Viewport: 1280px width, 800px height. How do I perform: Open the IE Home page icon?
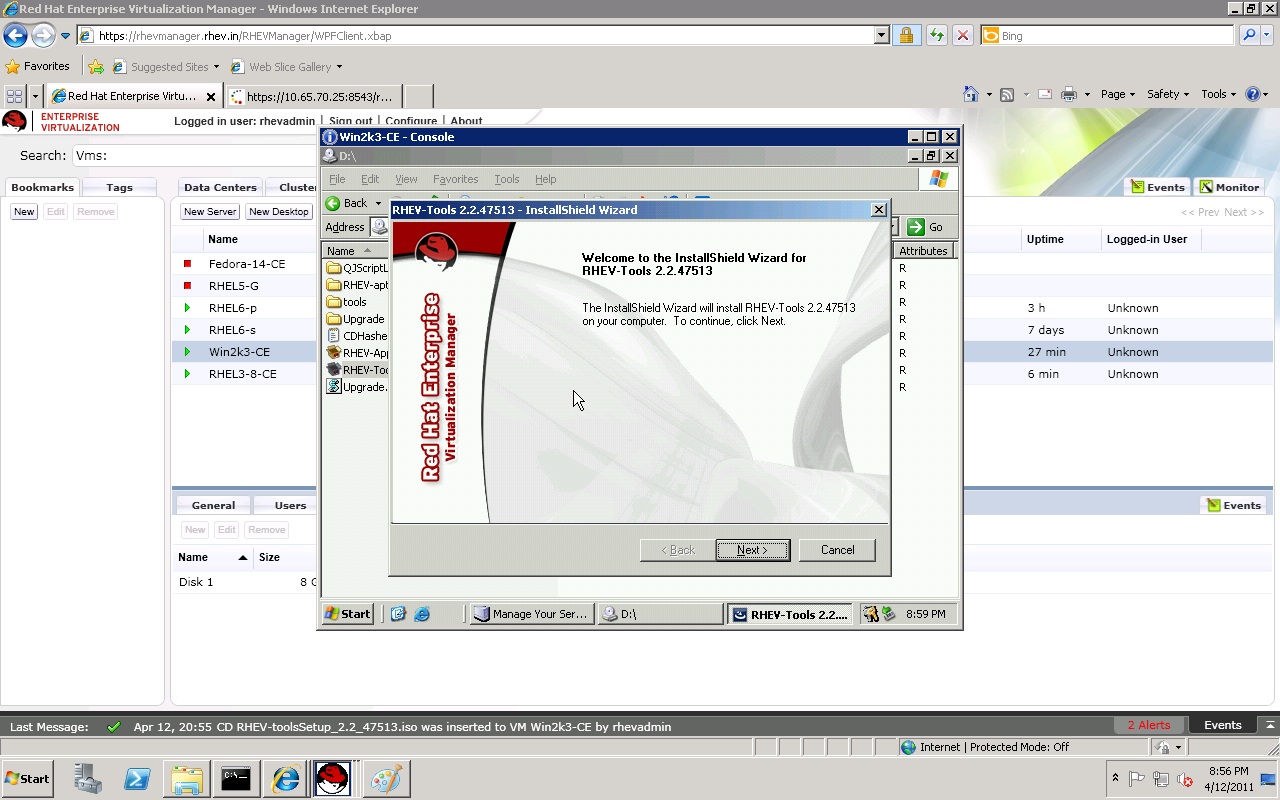[x=970, y=94]
